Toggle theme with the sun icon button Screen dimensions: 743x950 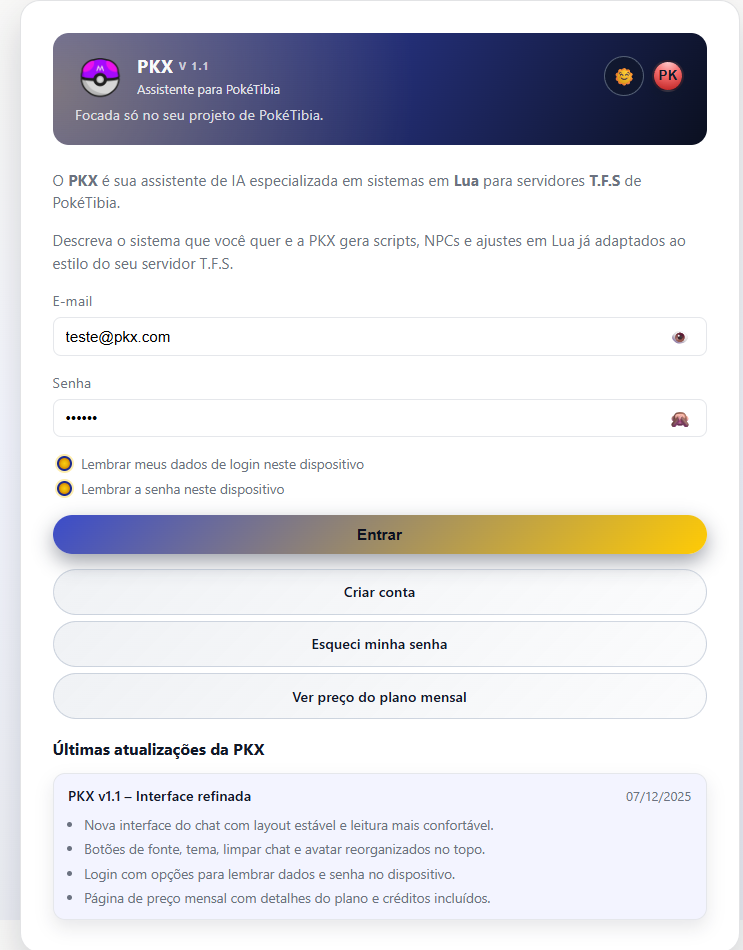[624, 76]
